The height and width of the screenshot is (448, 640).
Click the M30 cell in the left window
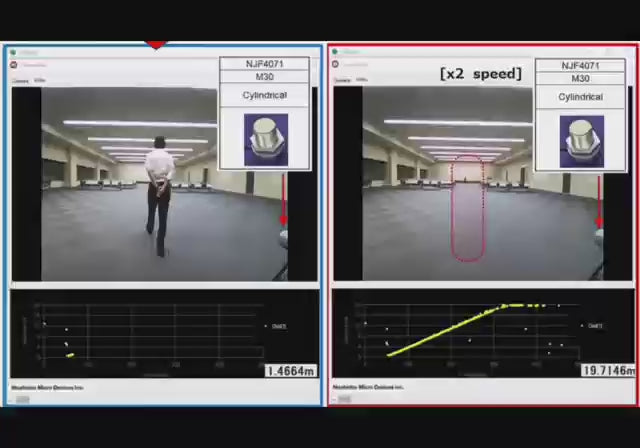point(264,77)
